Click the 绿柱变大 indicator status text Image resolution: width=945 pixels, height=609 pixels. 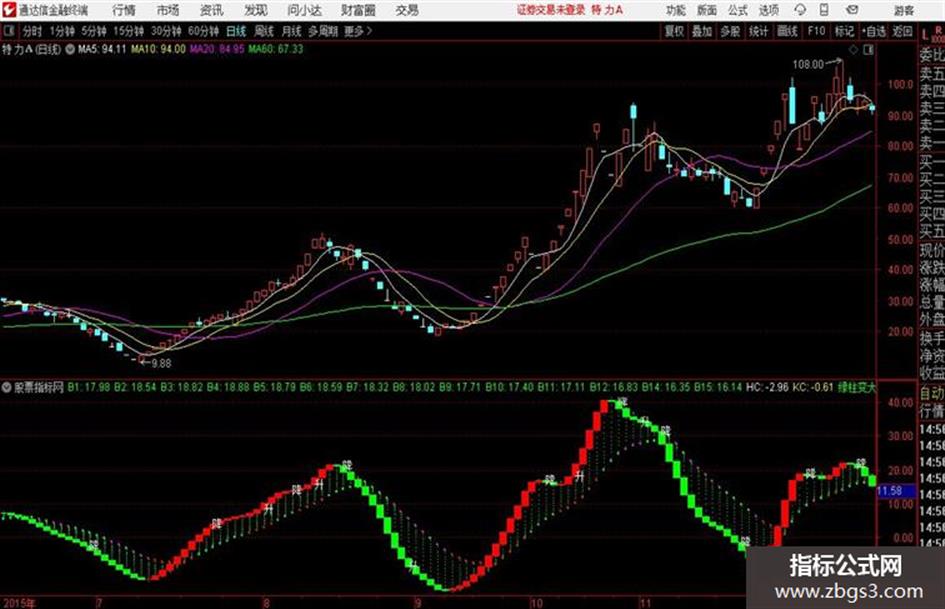pos(856,387)
